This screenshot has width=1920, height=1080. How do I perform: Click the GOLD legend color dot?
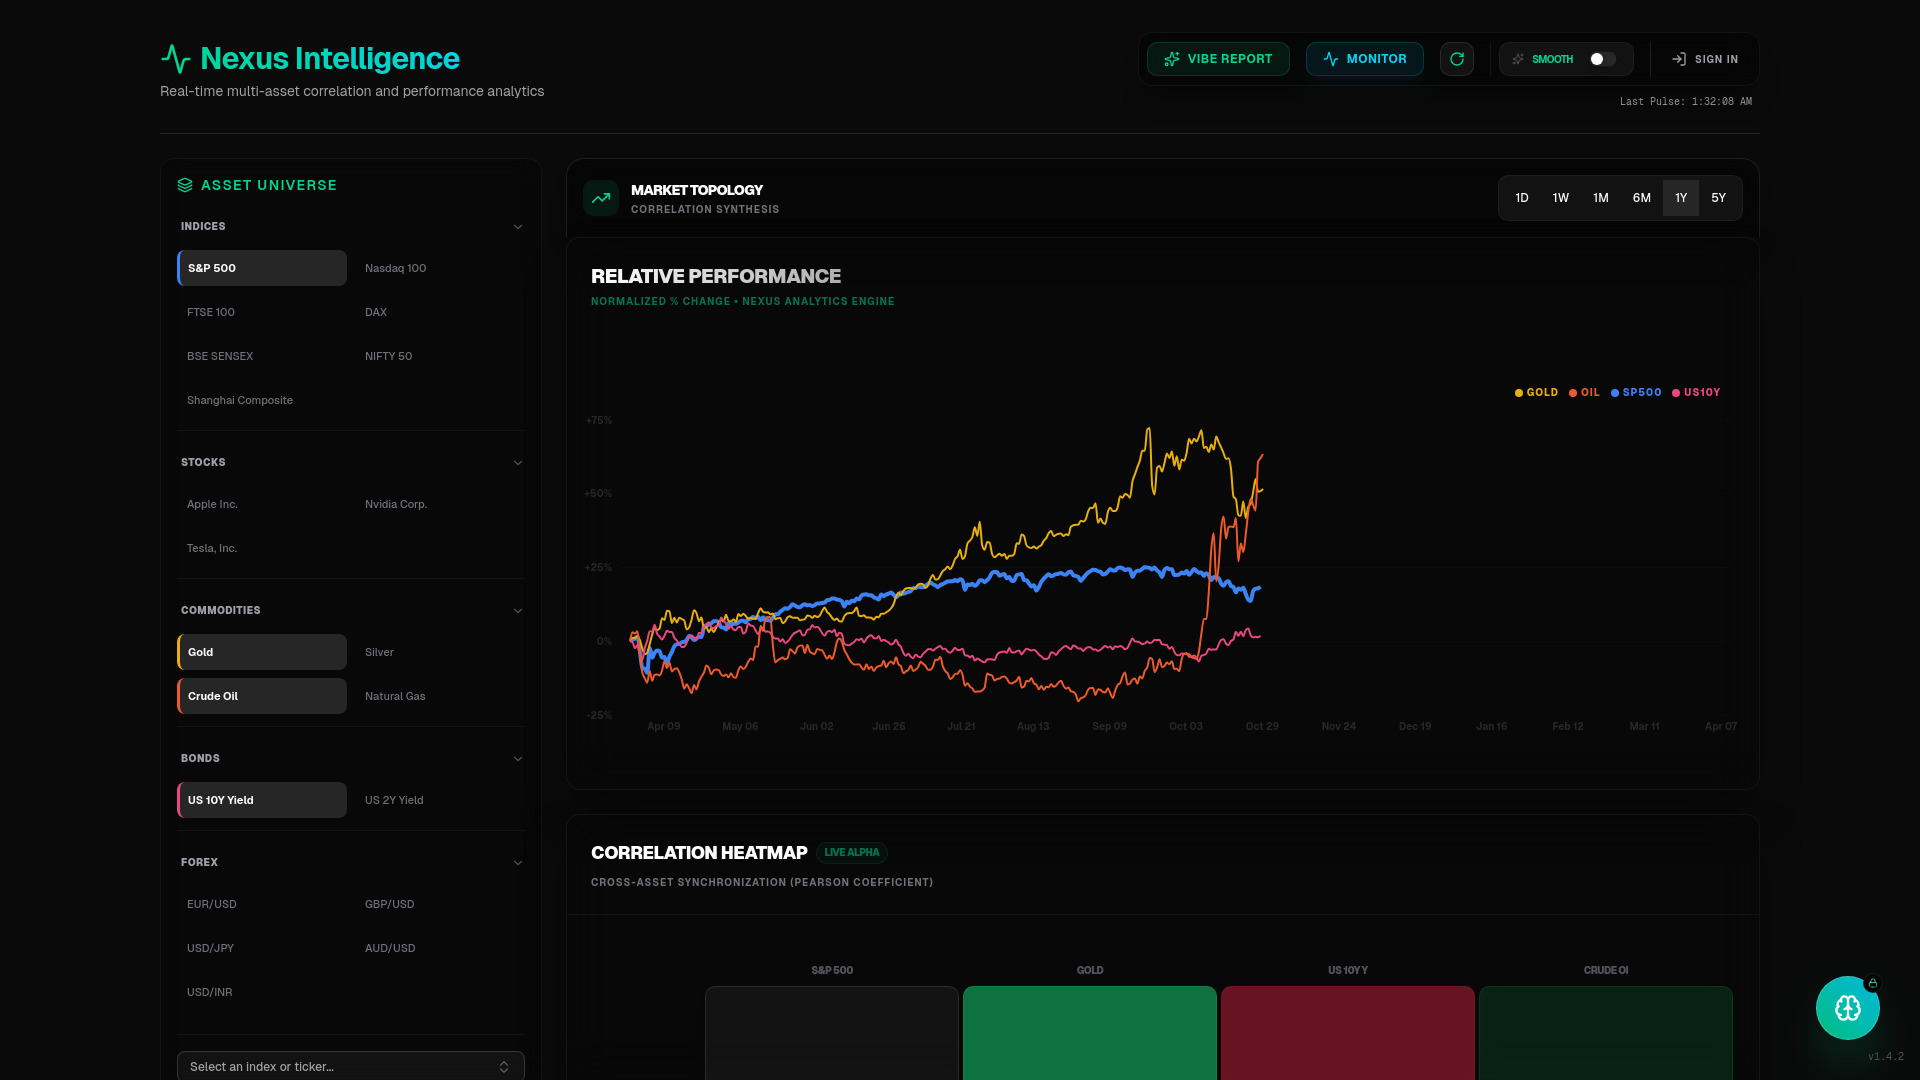pos(1519,393)
